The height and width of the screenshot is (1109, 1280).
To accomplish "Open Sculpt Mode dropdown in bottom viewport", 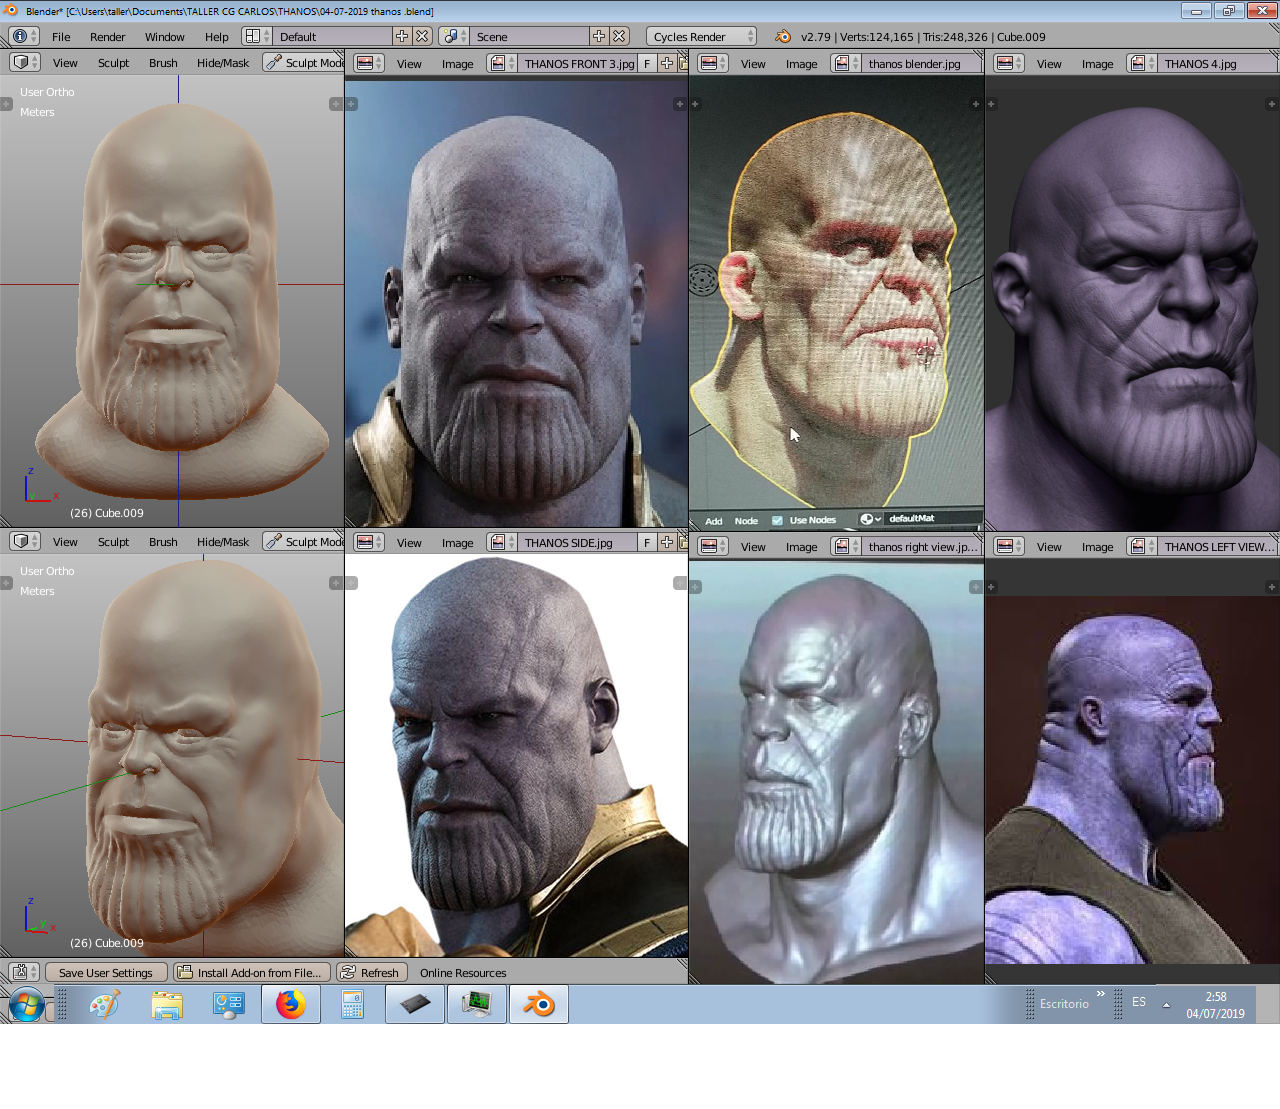I will click(304, 541).
